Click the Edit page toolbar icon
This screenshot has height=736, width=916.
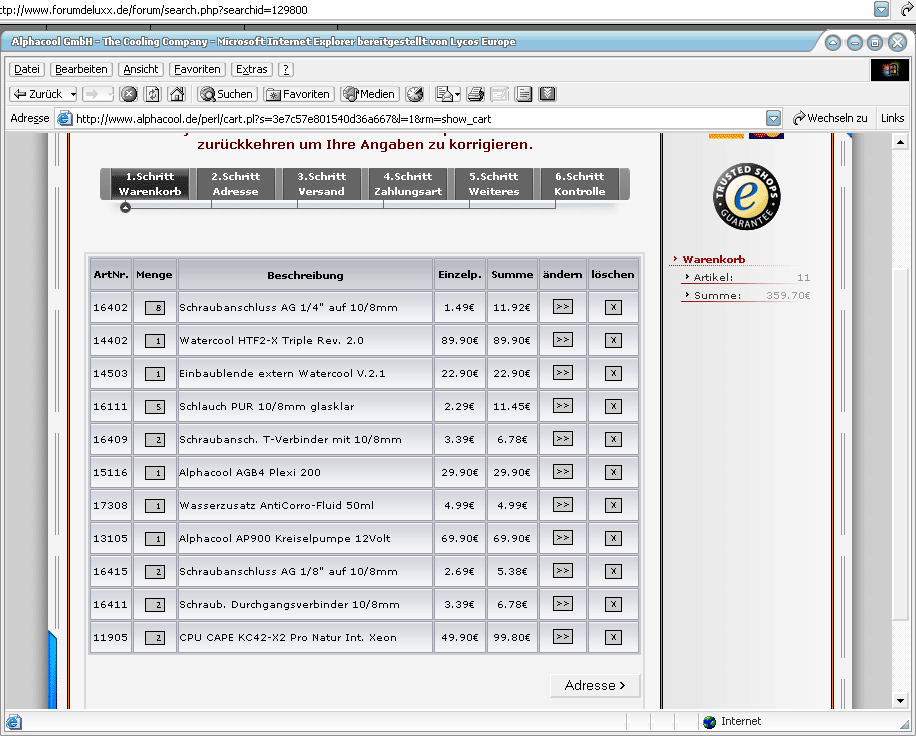(x=499, y=94)
